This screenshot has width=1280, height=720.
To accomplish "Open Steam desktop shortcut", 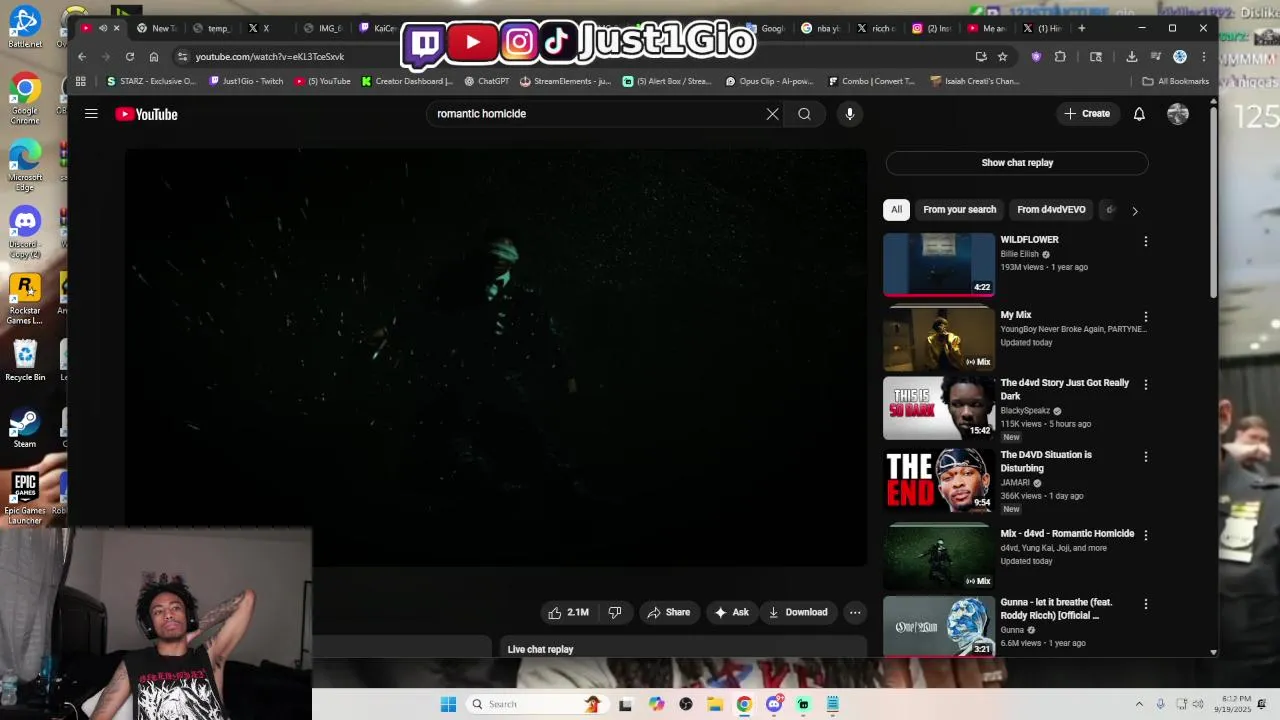I will pyautogui.click(x=25, y=428).
